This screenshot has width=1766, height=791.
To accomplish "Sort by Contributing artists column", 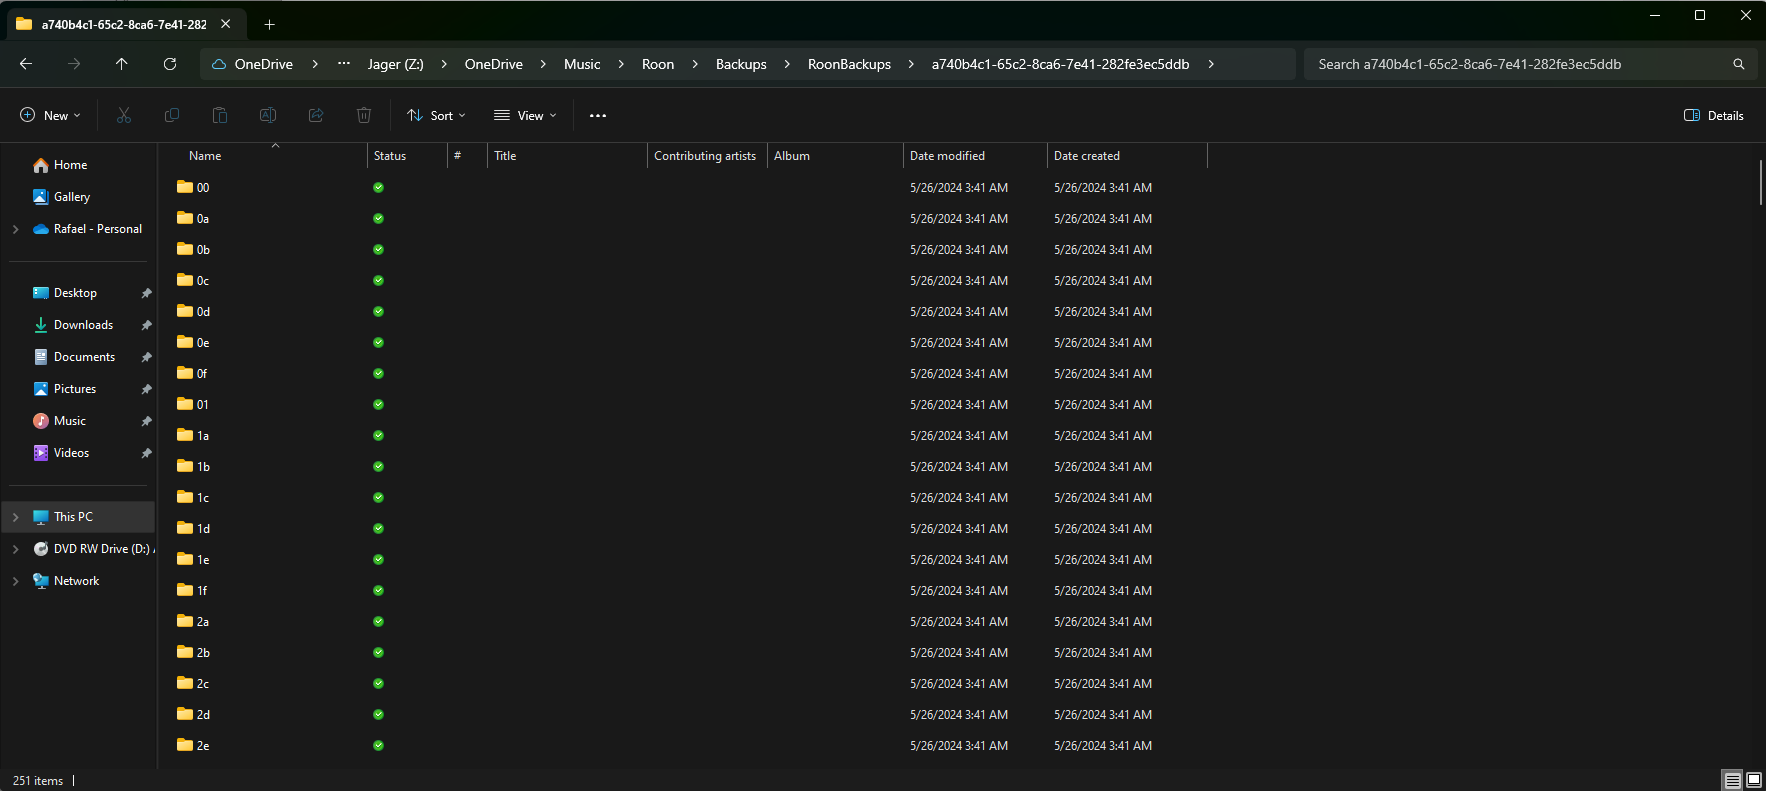I will tap(707, 156).
